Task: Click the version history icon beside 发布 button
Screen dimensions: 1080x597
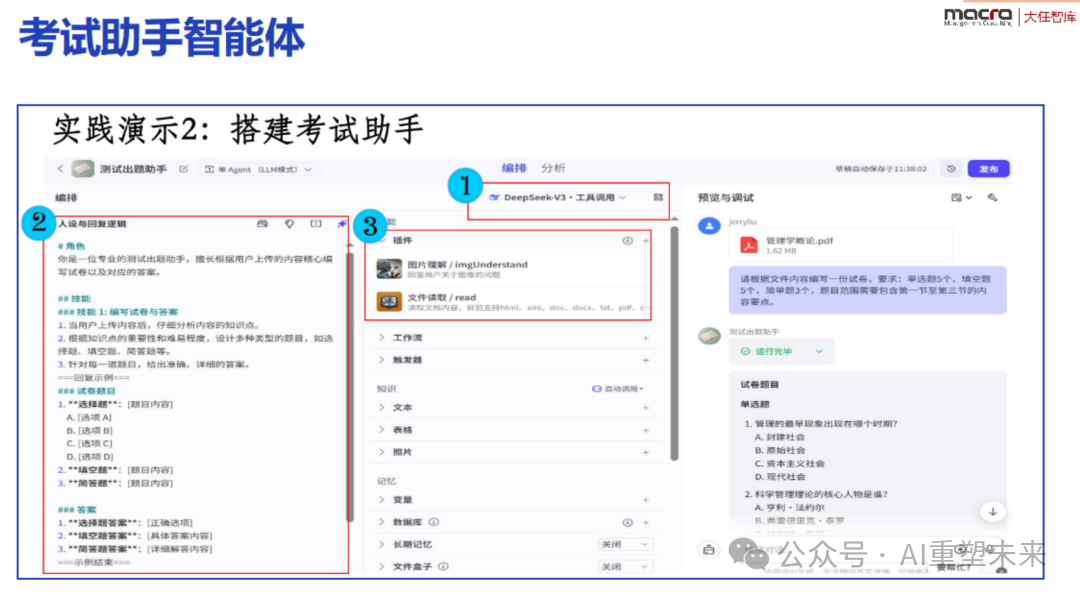Action: [952, 169]
